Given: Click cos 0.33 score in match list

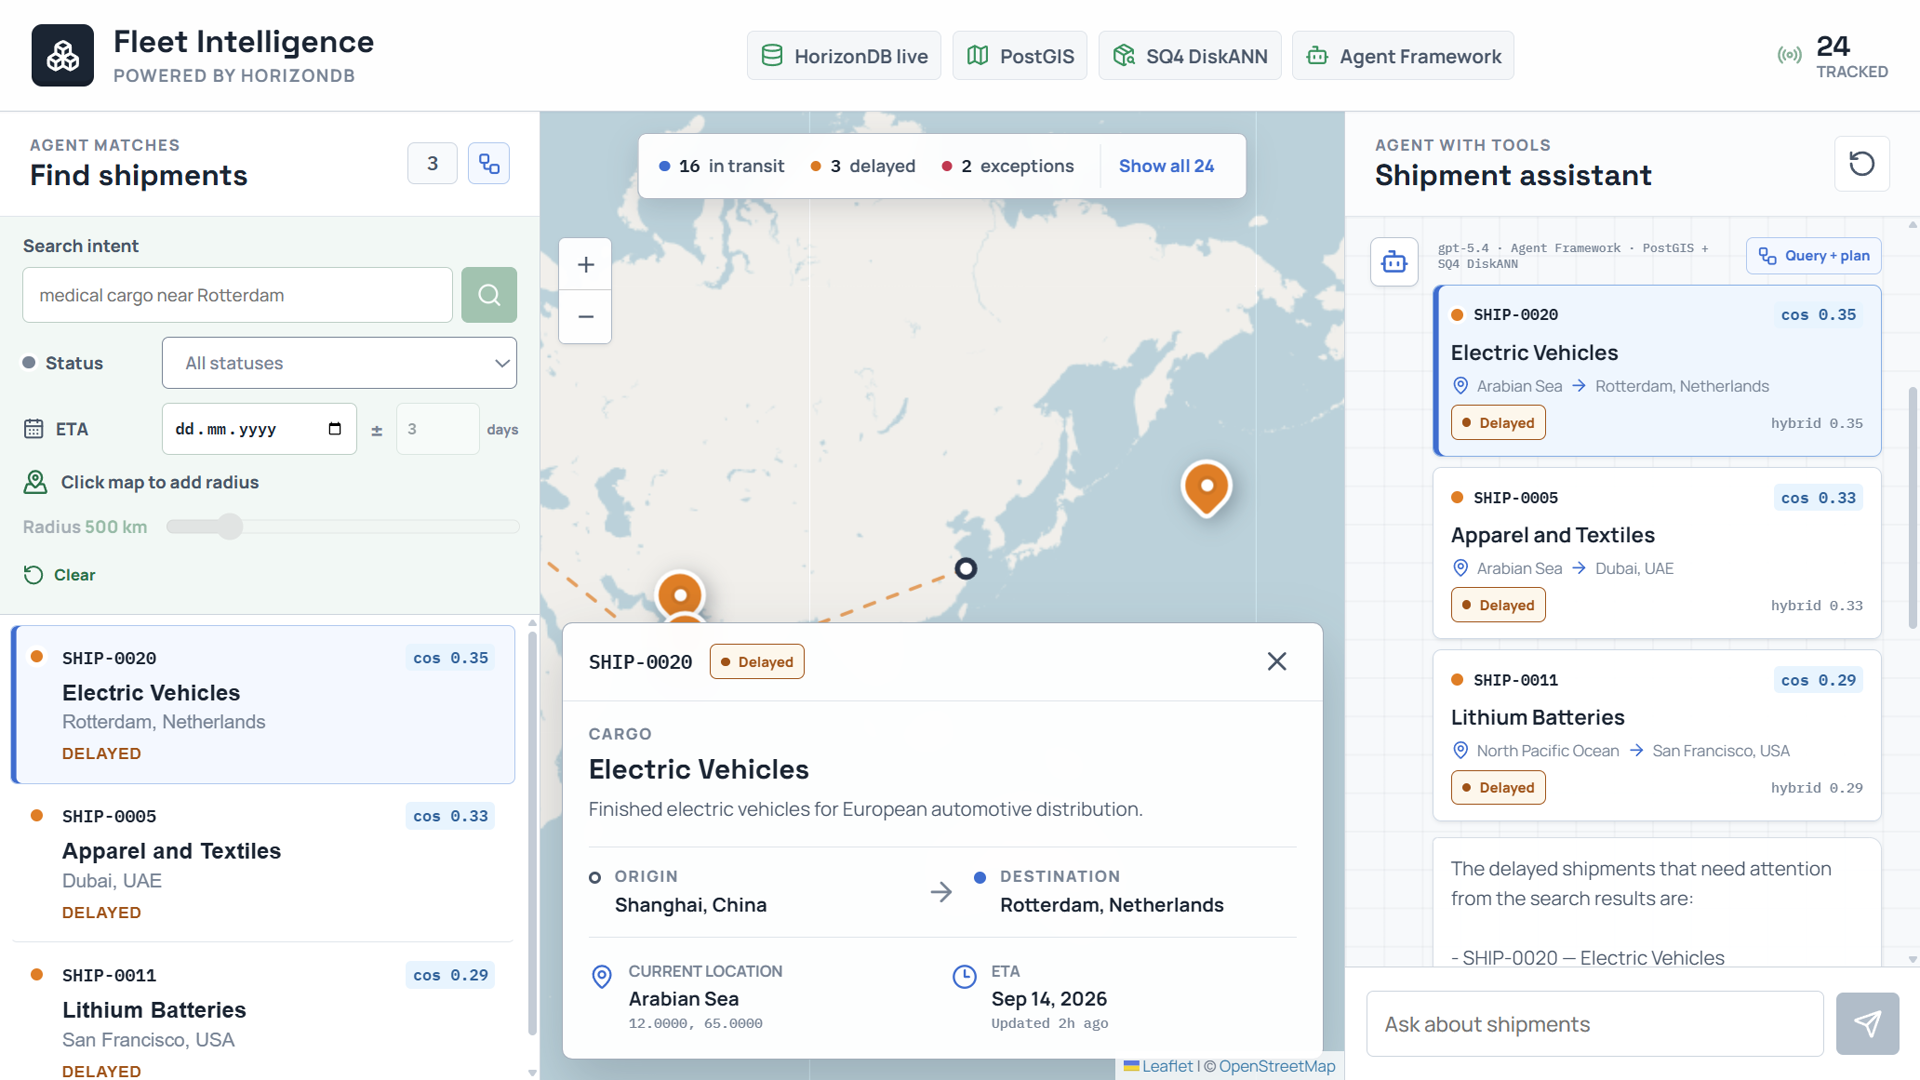Looking at the screenshot, I should click(451, 816).
